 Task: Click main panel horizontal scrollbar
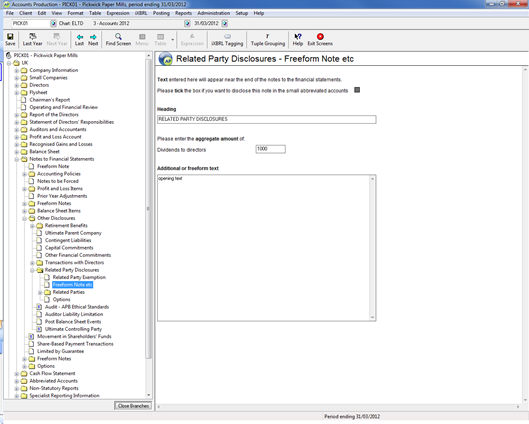pos(338,407)
